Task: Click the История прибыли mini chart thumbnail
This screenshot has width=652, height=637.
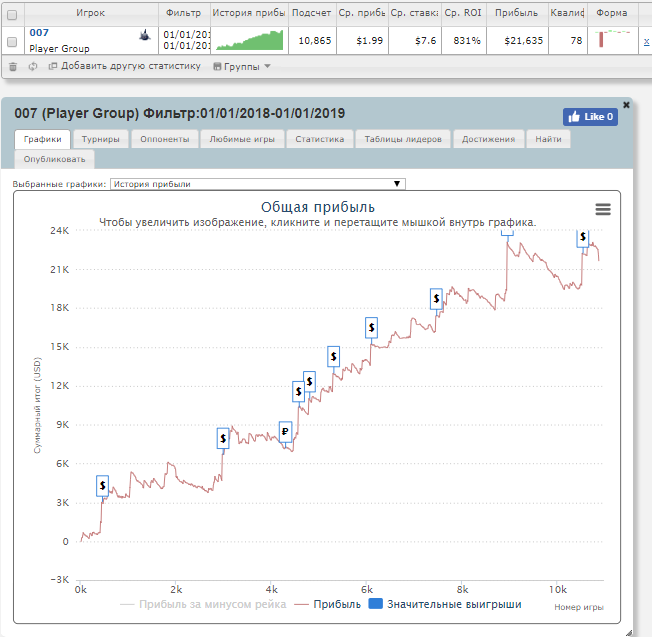Action: [x=249, y=40]
